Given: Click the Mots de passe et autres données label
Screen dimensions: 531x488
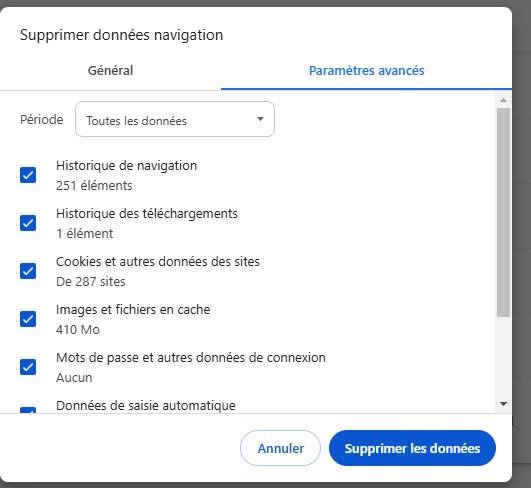Looking at the screenshot, I should [191, 358].
